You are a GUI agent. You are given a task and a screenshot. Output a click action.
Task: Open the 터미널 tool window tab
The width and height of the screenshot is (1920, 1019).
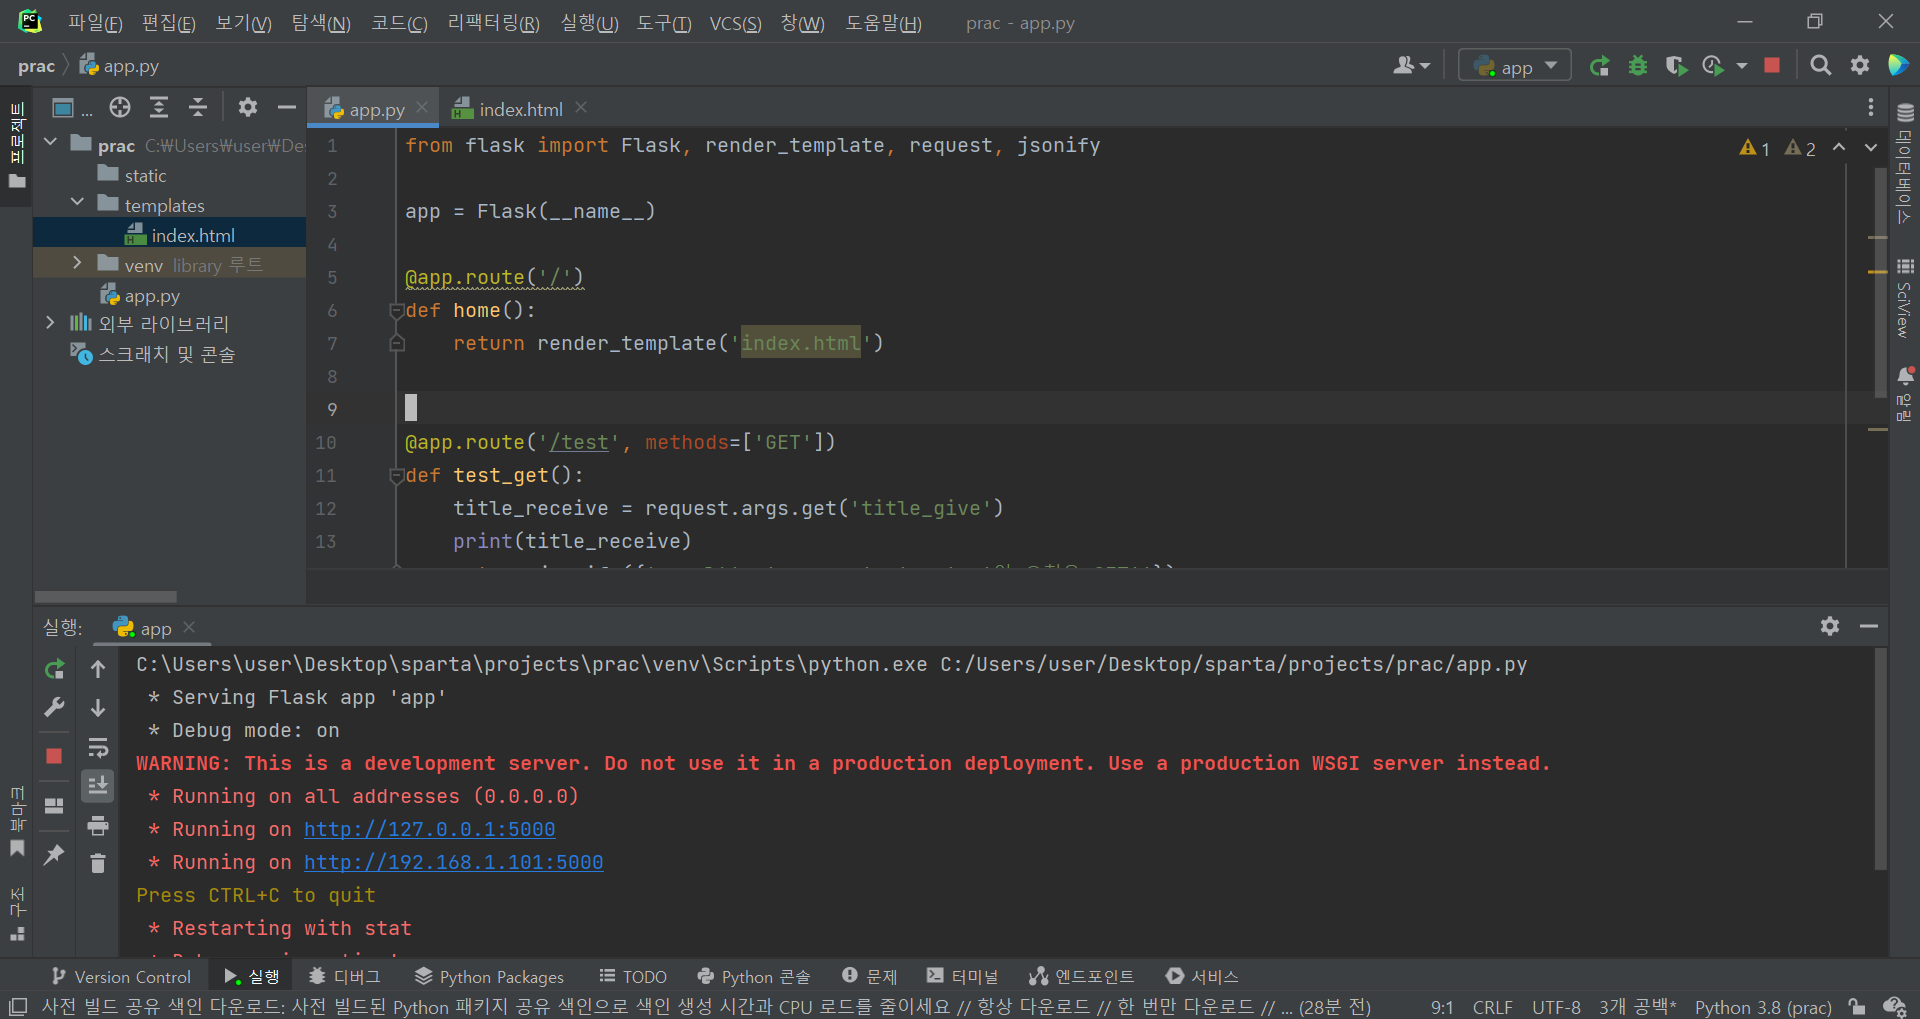(x=963, y=976)
